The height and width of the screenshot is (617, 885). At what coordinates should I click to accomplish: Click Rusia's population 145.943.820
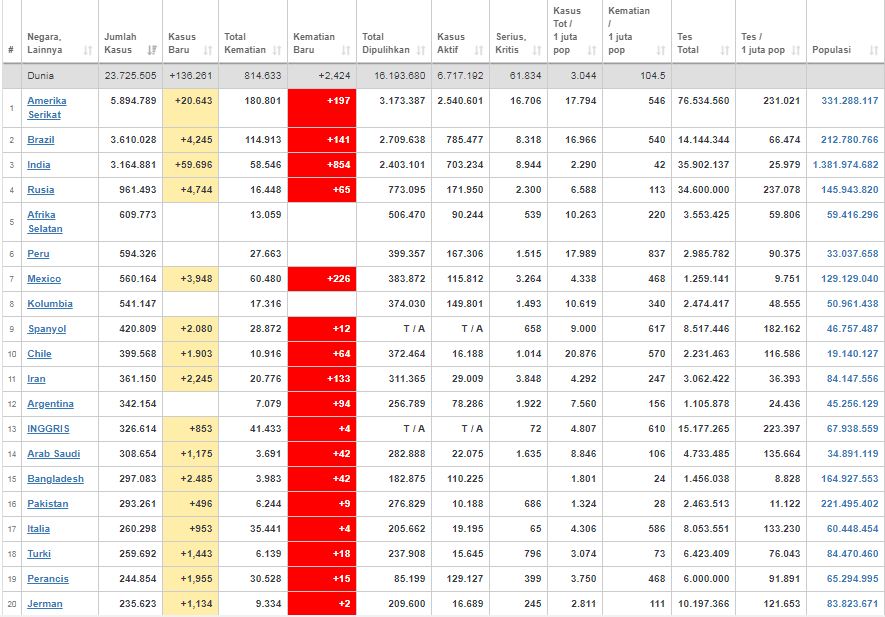click(x=849, y=190)
